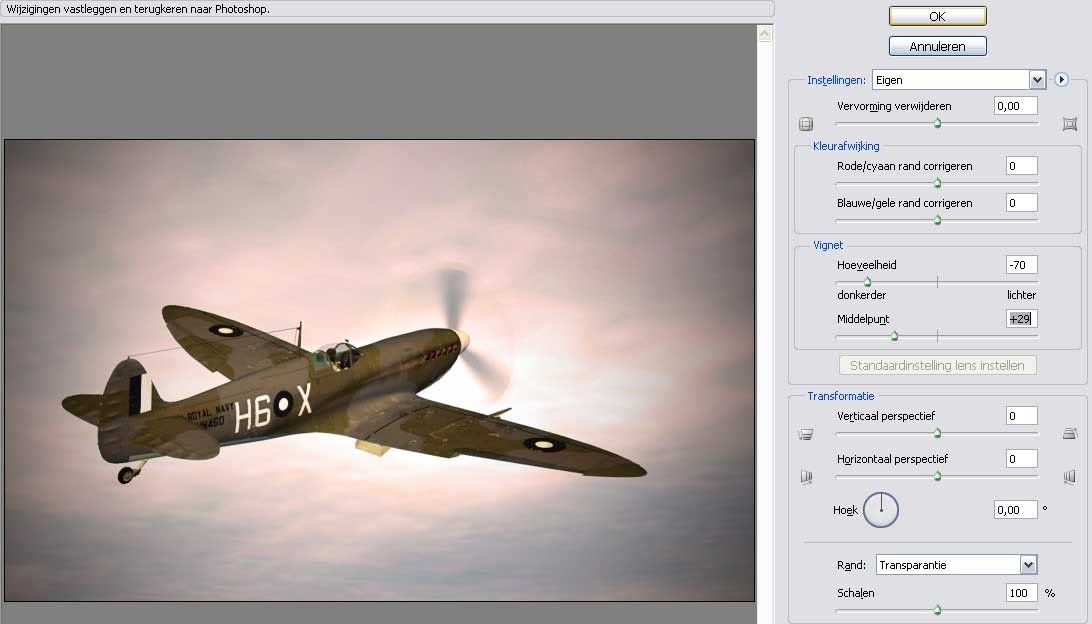1092x624 pixels.
Task: Click the Schalen percentage field
Action: (x=1022, y=593)
